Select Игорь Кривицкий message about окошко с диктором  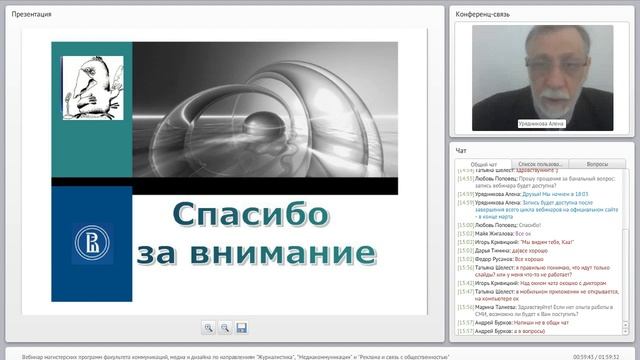tap(532, 283)
